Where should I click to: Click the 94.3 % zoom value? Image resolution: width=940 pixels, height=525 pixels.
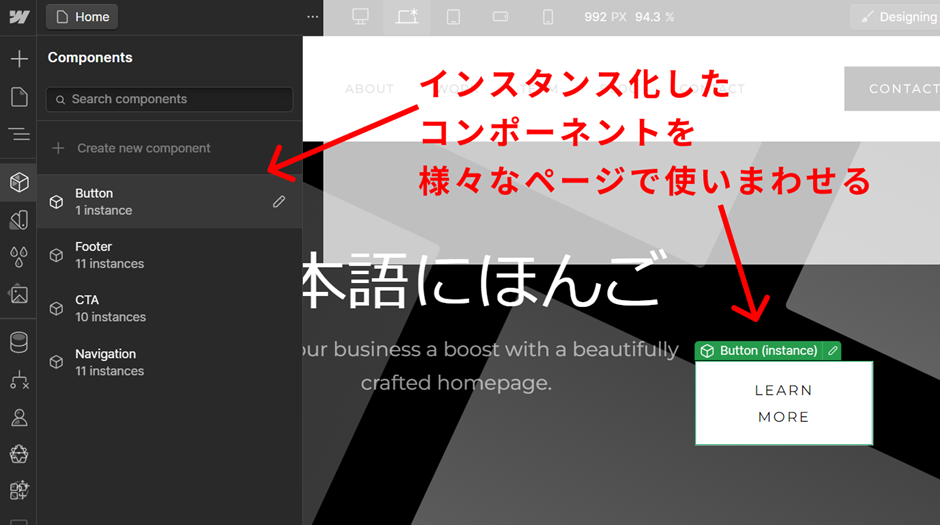pyautogui.click(x=655, y=17)
